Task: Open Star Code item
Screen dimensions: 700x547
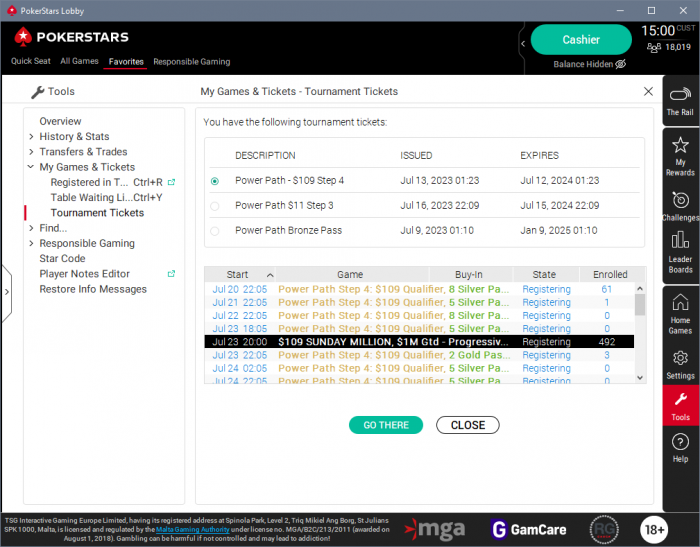Action: click(x=62, y=259)
